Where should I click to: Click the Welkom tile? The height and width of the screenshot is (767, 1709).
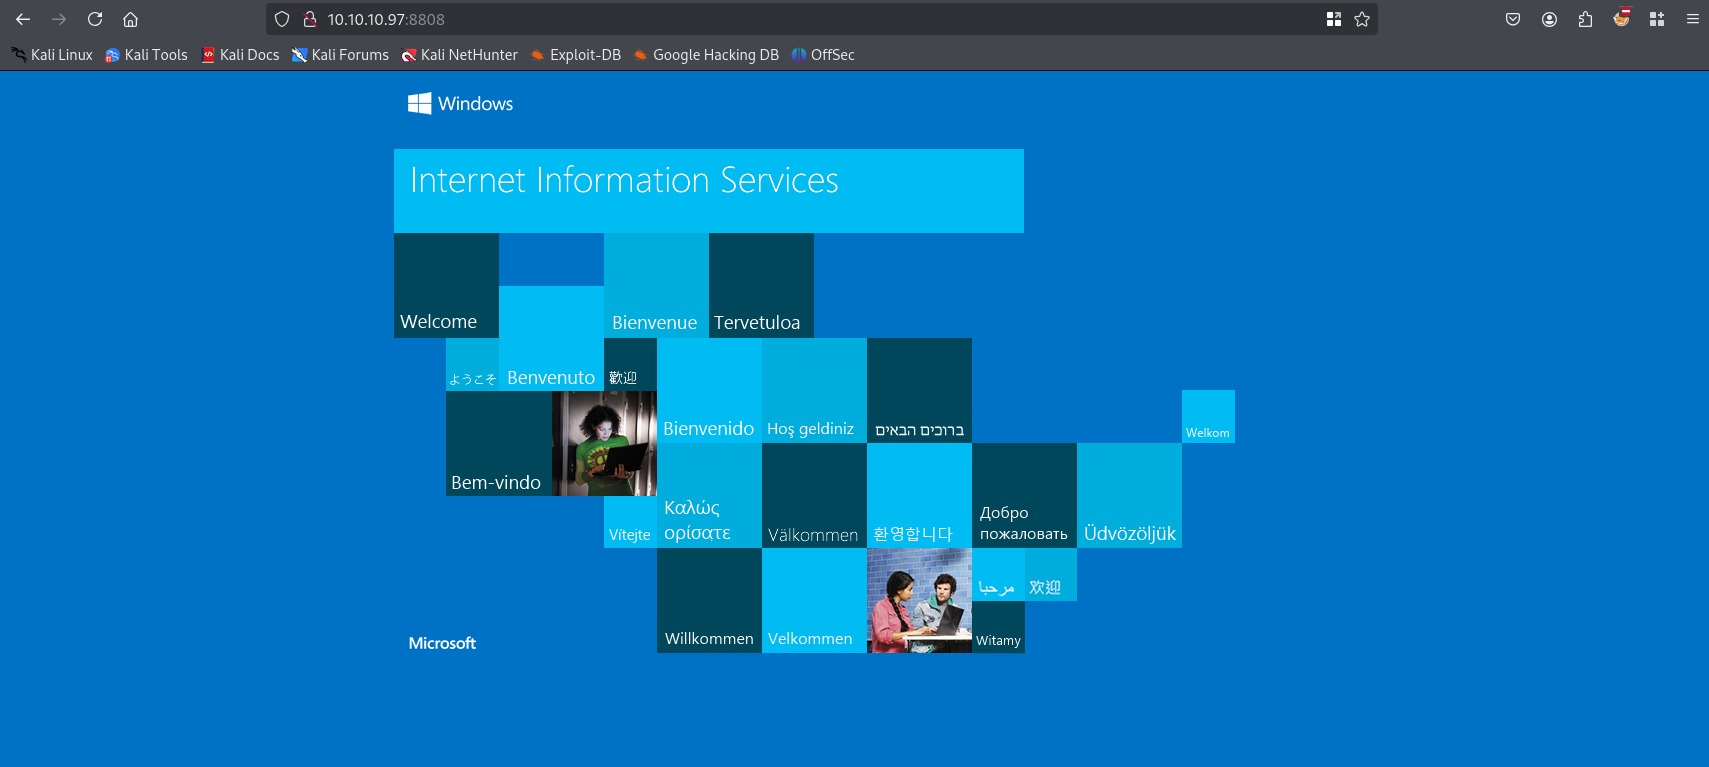click(x=1208, y=416)
